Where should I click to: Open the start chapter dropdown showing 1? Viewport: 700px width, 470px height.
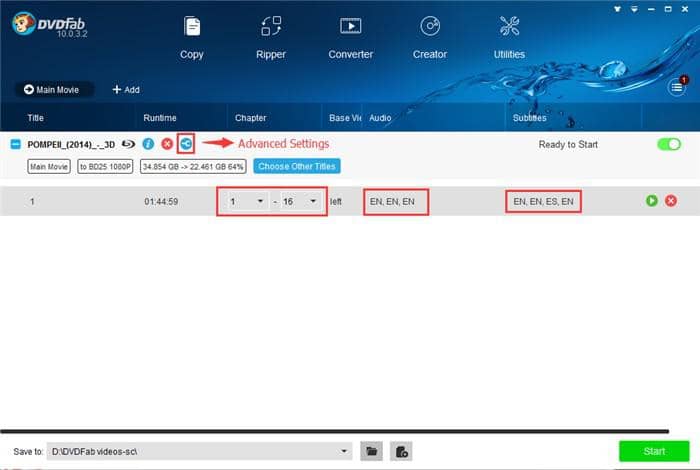[x=247, y=201]
